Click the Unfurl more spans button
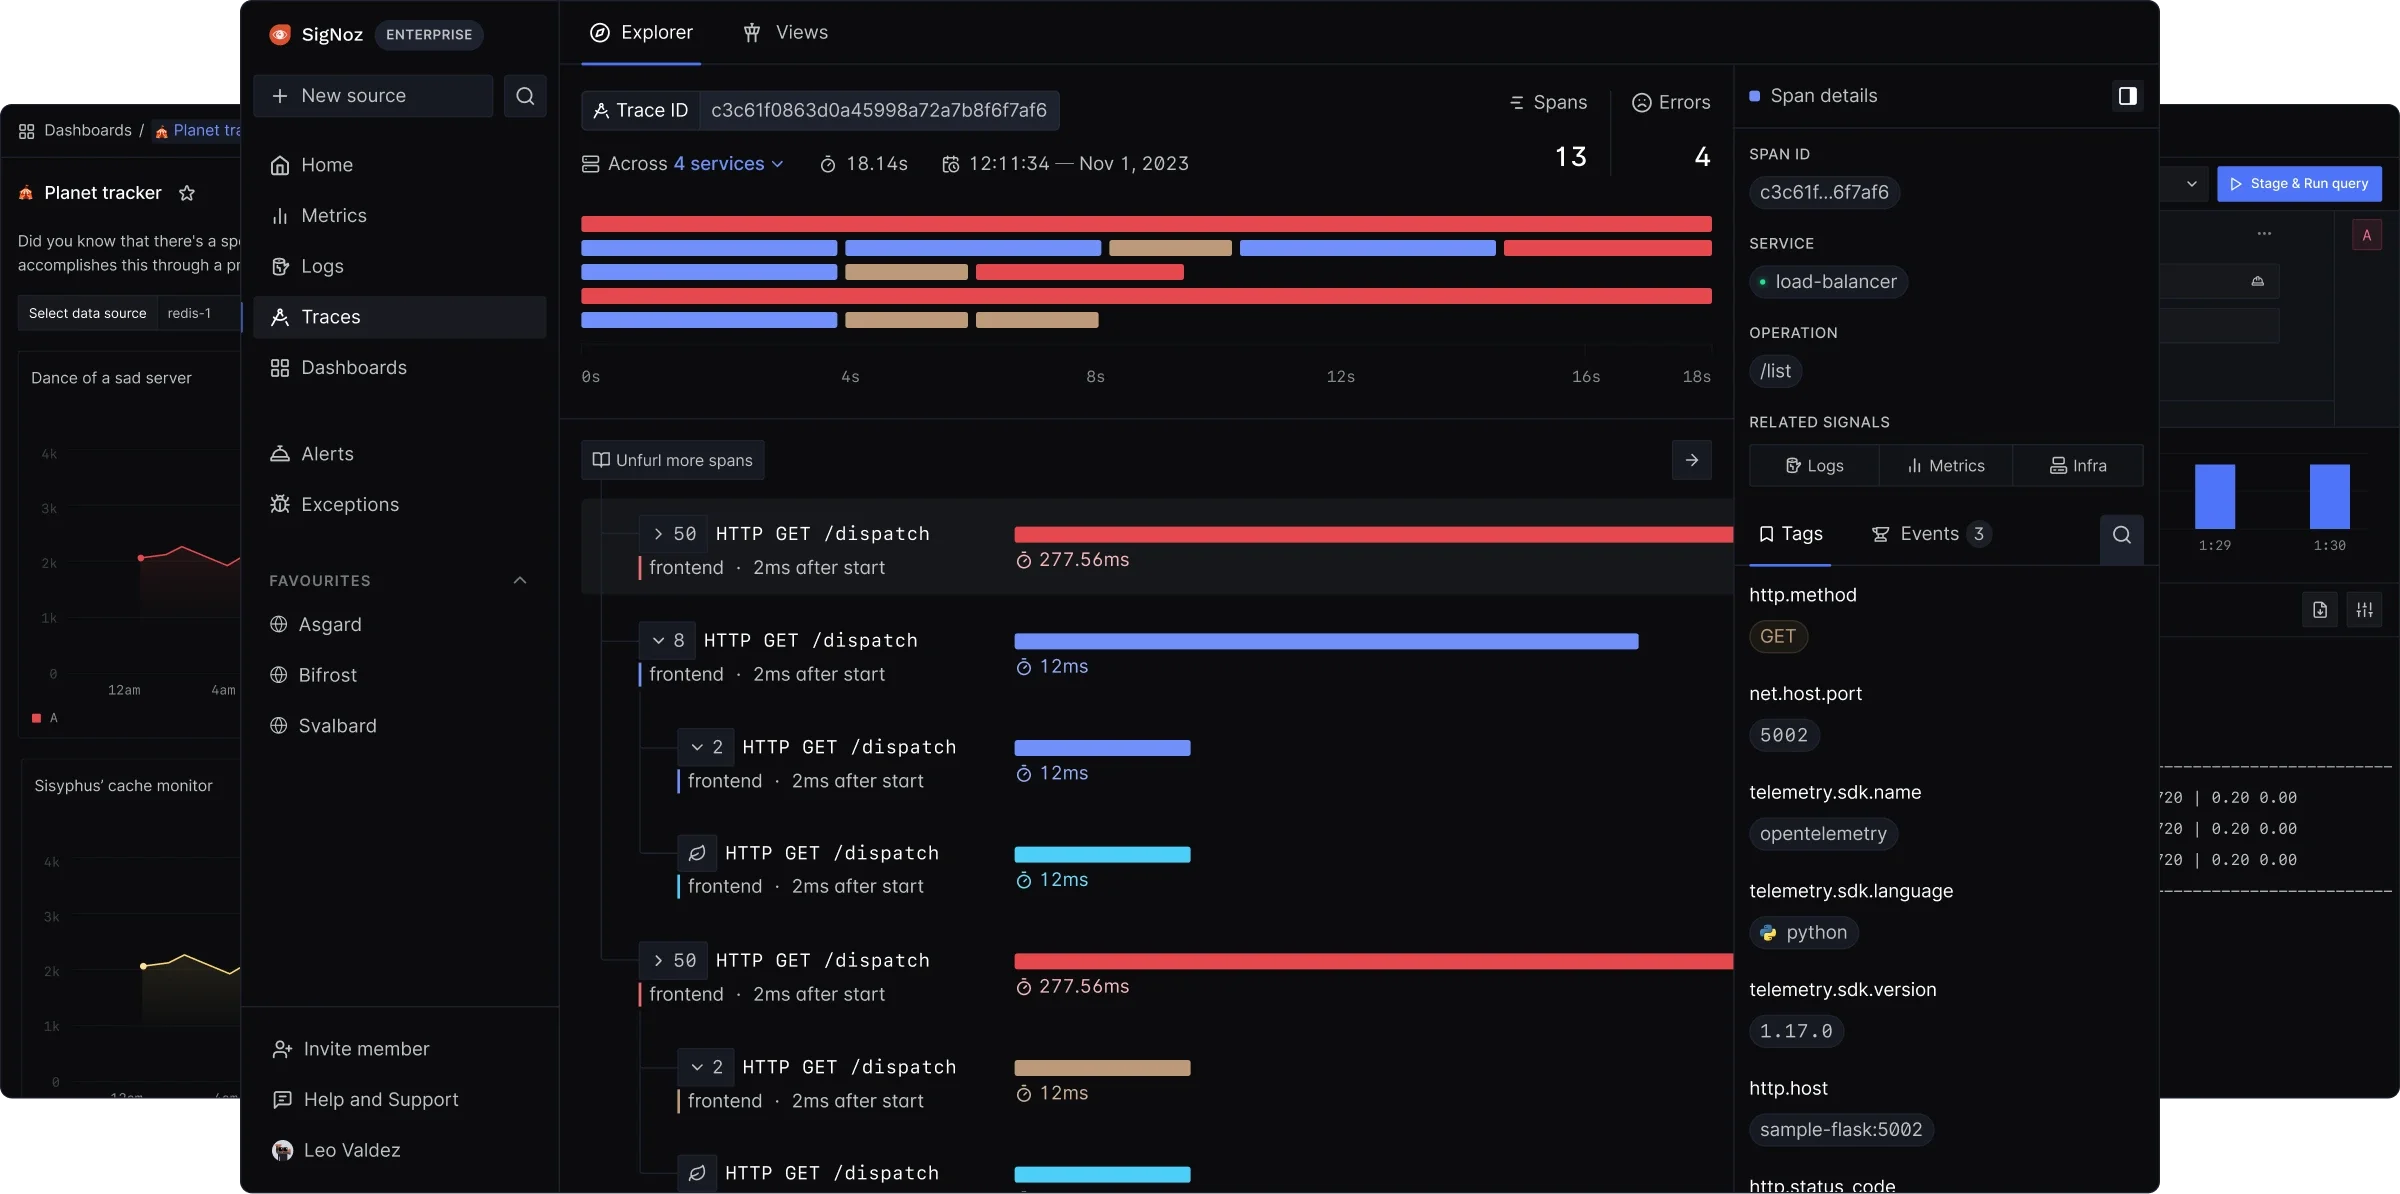Viewport: 2400px width, 1194px height. coord(672,459)
